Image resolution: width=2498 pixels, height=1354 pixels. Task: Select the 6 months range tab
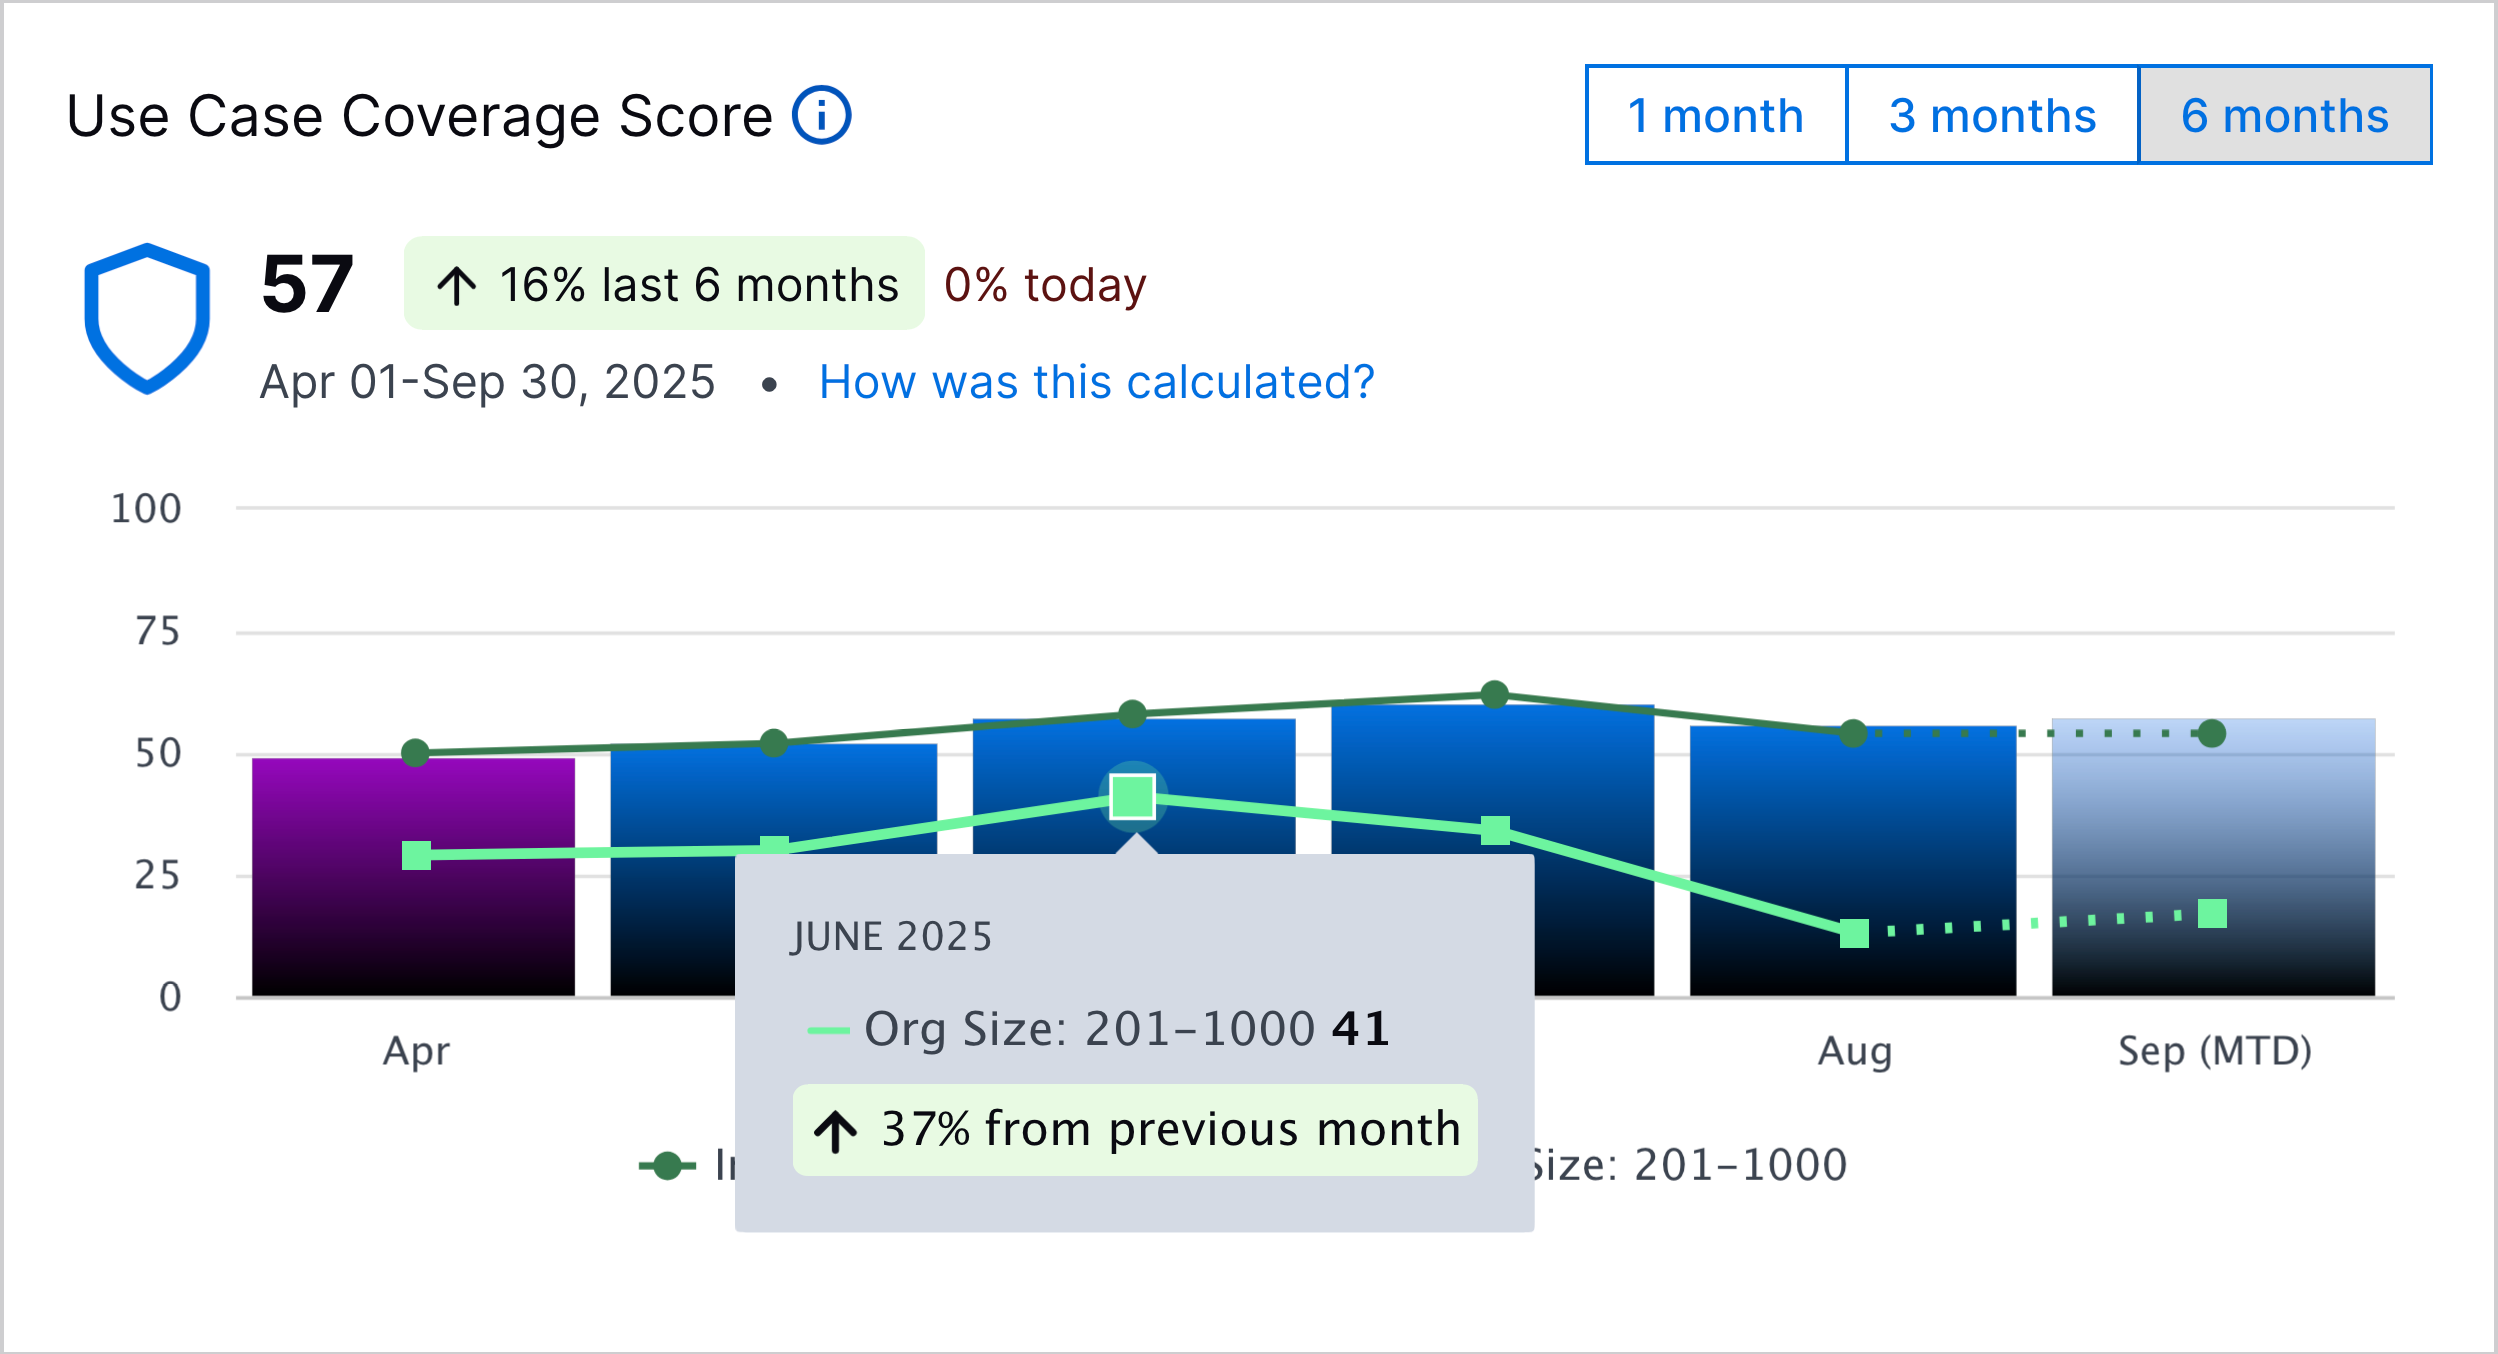(x=2285, y=115)
